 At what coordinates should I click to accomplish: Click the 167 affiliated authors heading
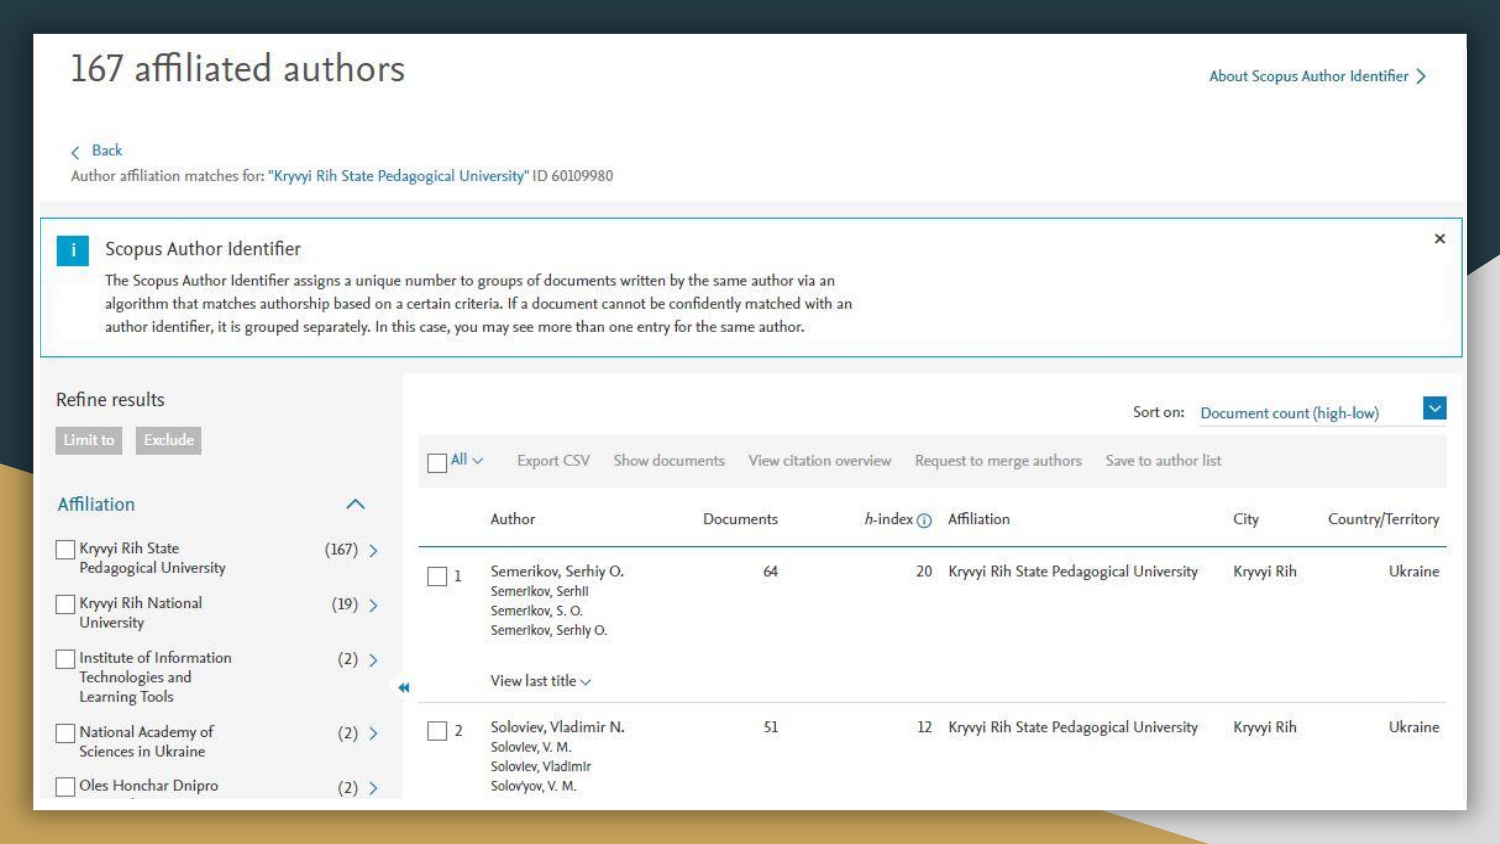coord(237,69)
